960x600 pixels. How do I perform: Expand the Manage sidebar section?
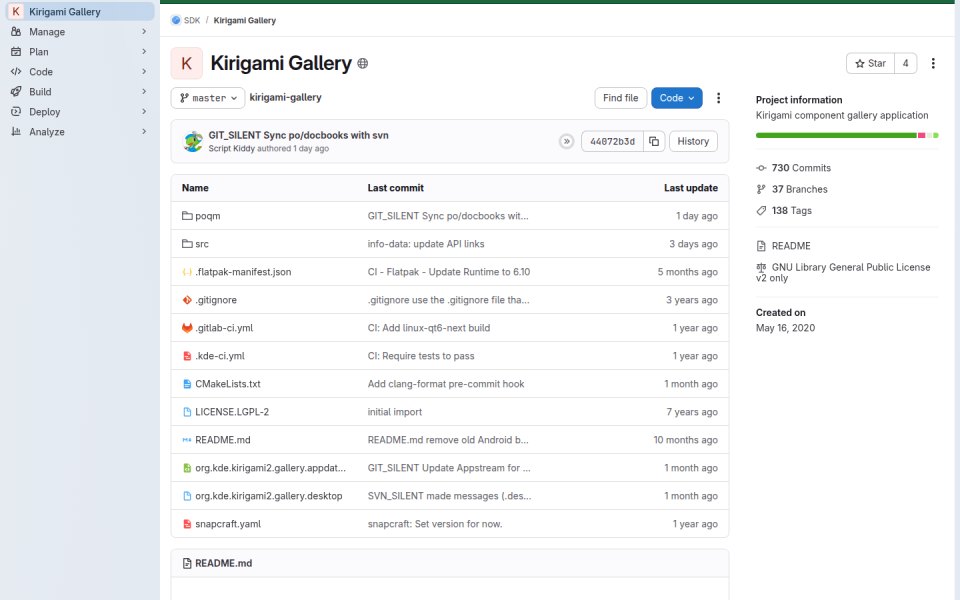tap(80, 32)
